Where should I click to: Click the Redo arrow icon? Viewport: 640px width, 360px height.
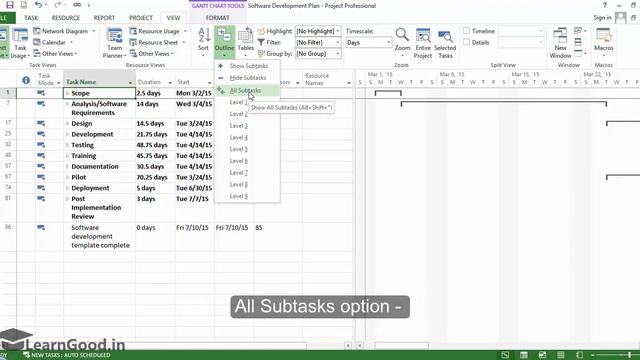click(x=58, y=5)
